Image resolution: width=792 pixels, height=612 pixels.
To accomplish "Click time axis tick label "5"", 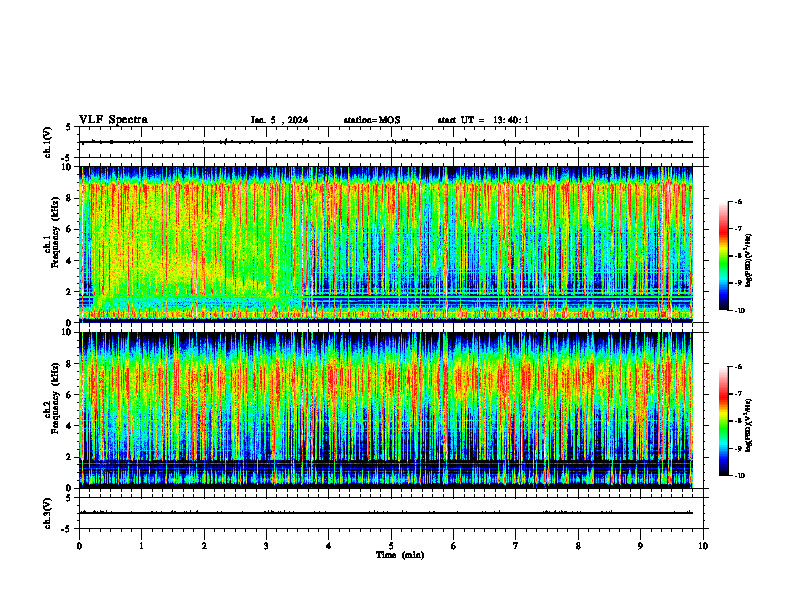I will (391, 546).
